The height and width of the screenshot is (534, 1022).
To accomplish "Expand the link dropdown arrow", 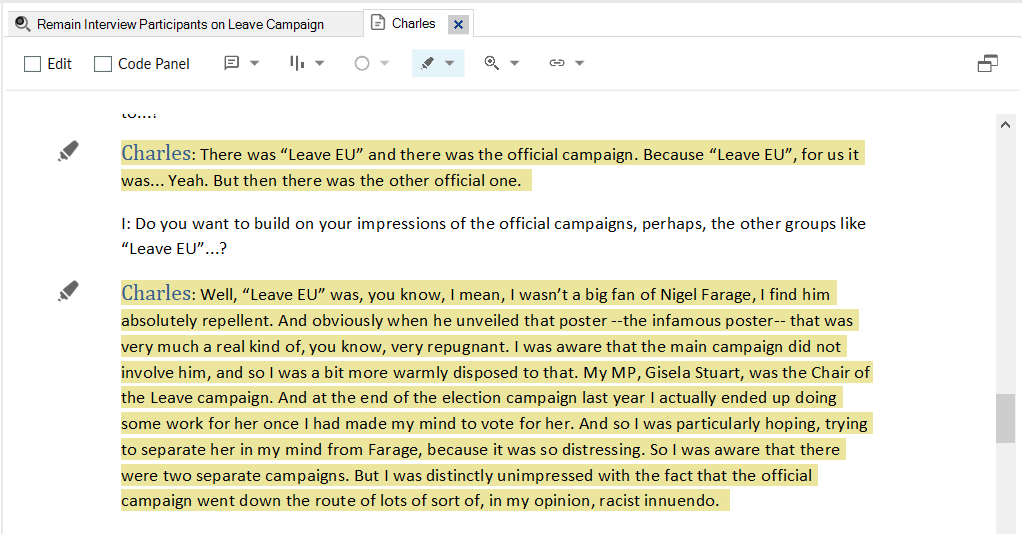I will 579,63.
